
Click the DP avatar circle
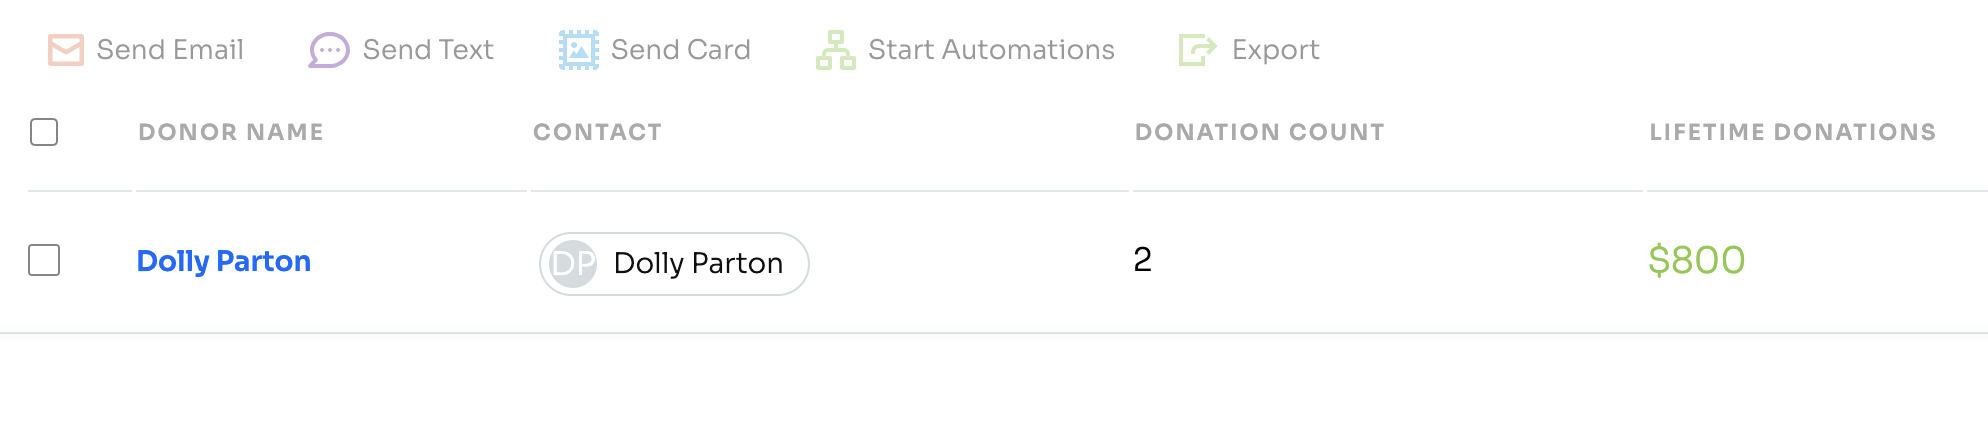(x=574, y=264)
